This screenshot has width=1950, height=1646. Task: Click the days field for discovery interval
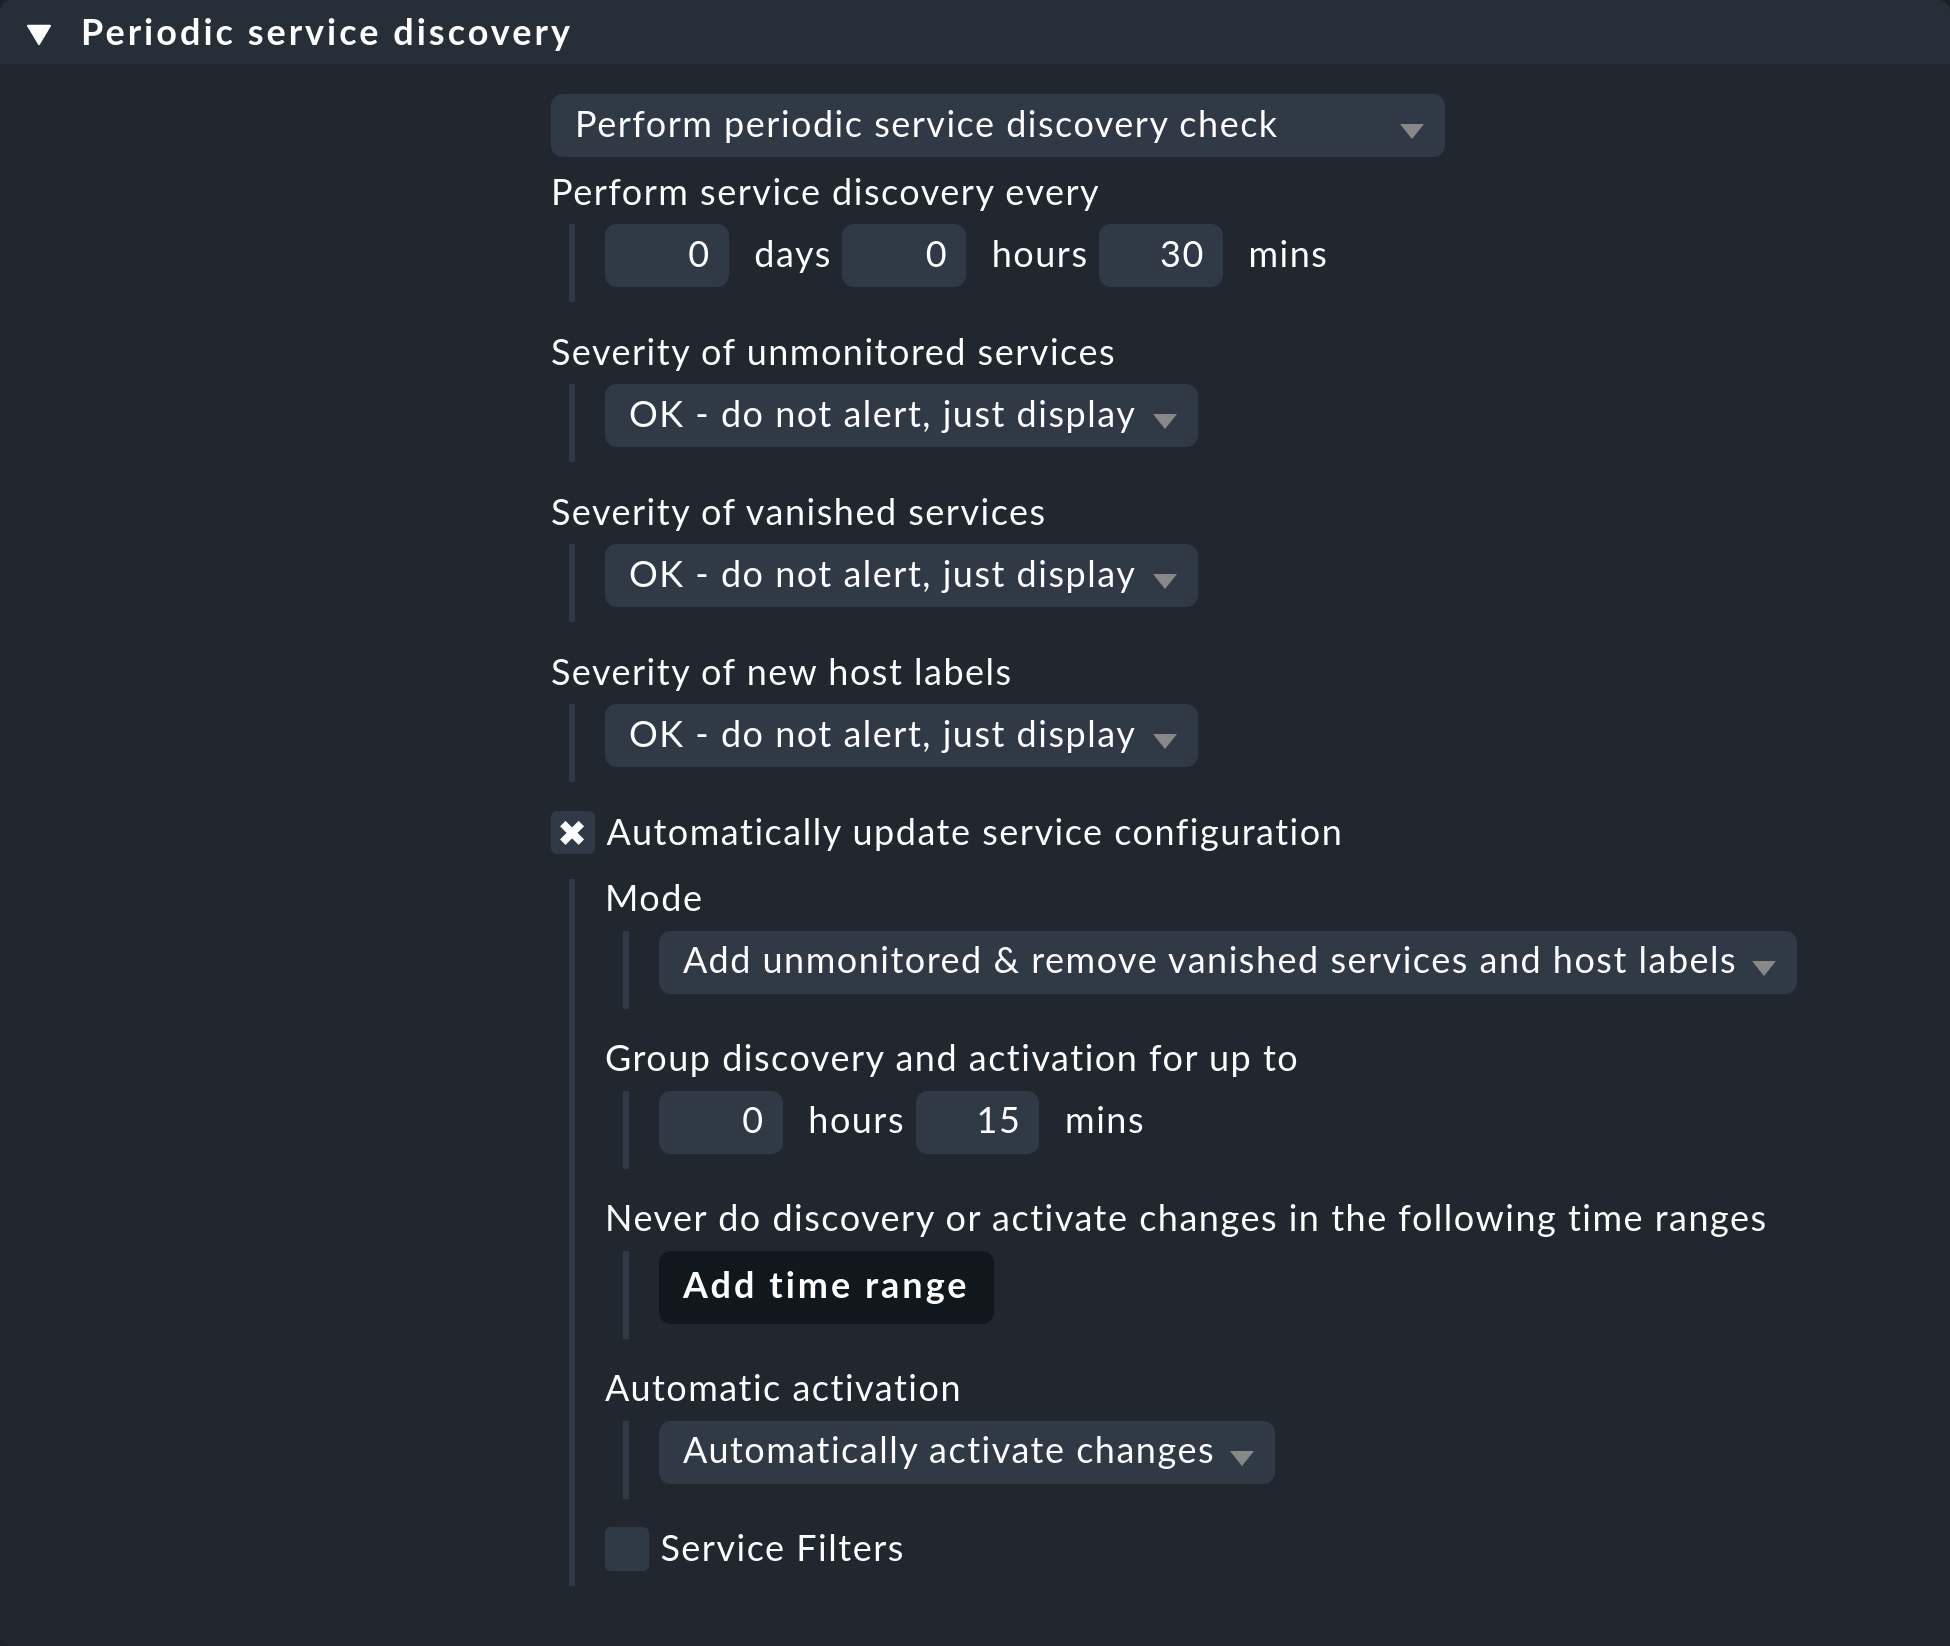point(666,256)
